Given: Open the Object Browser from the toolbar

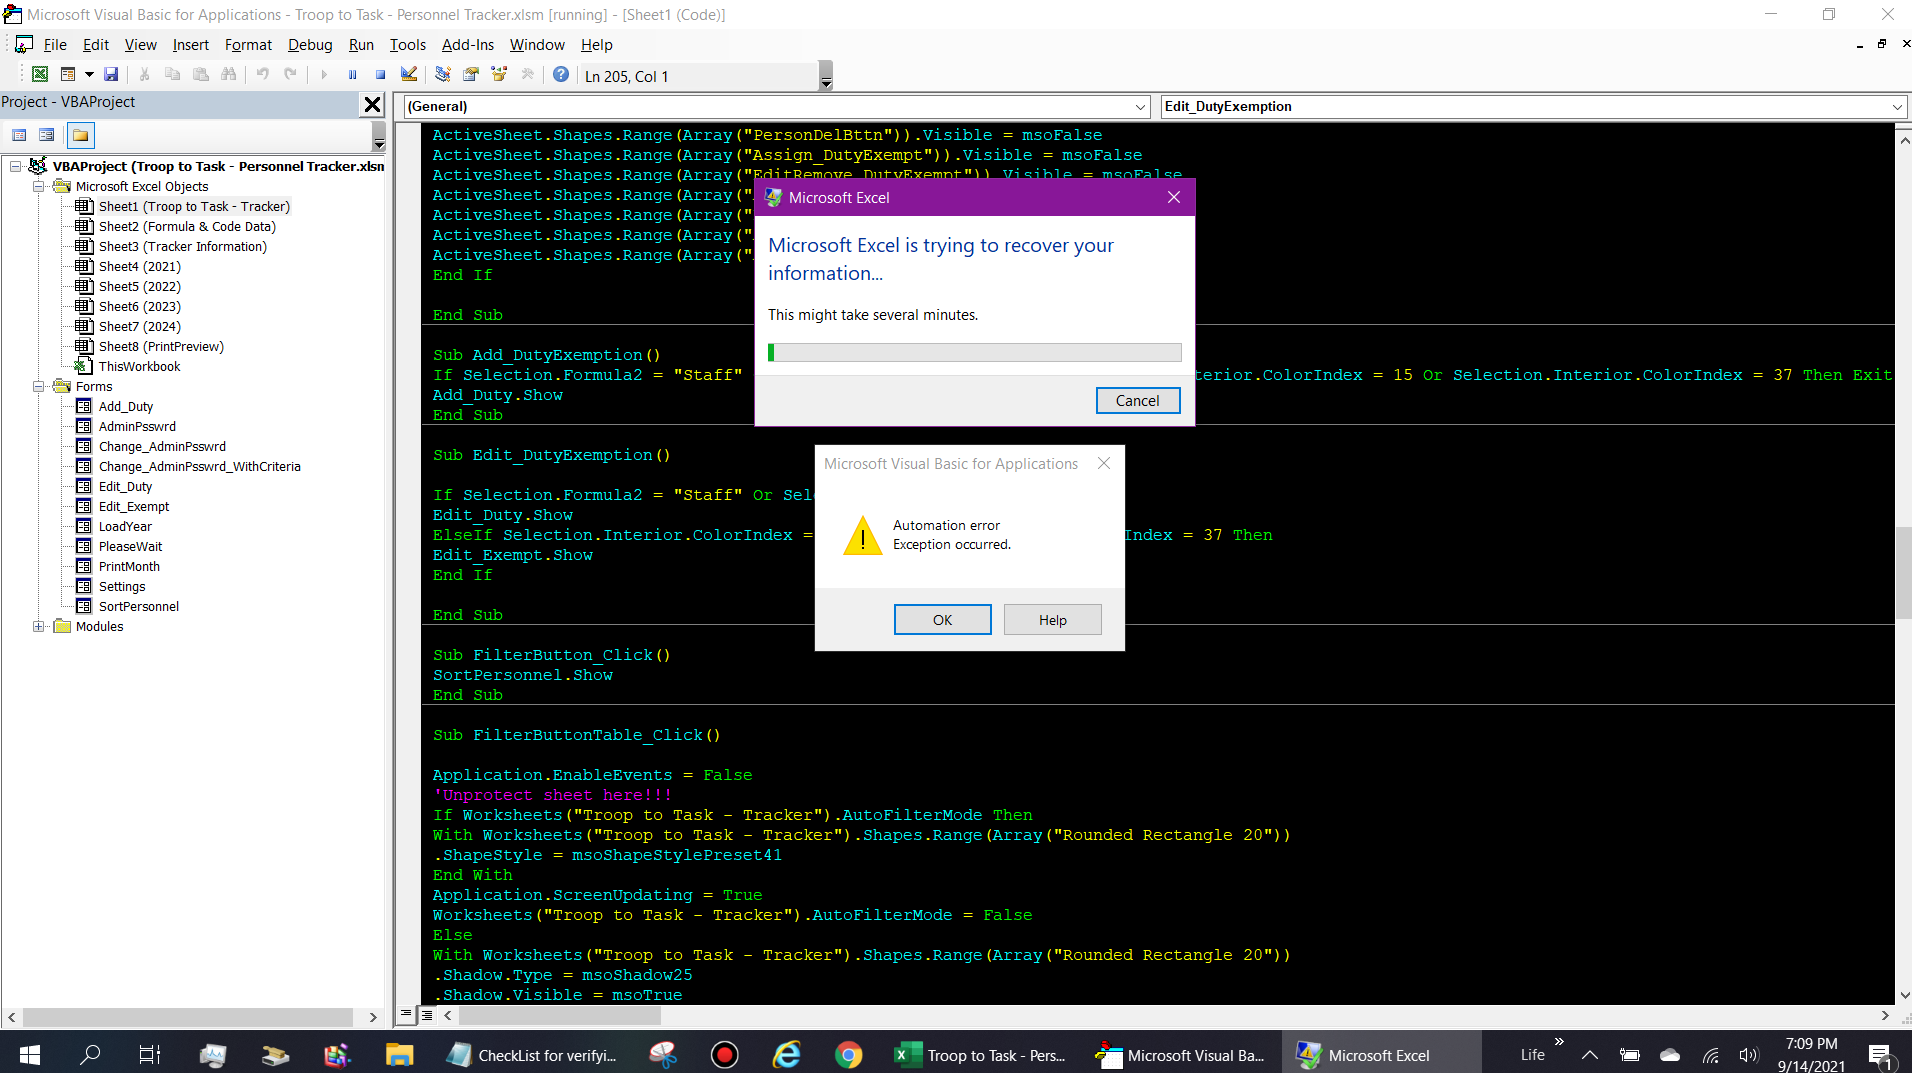Looking at the screenshot, I should (497, 74).
